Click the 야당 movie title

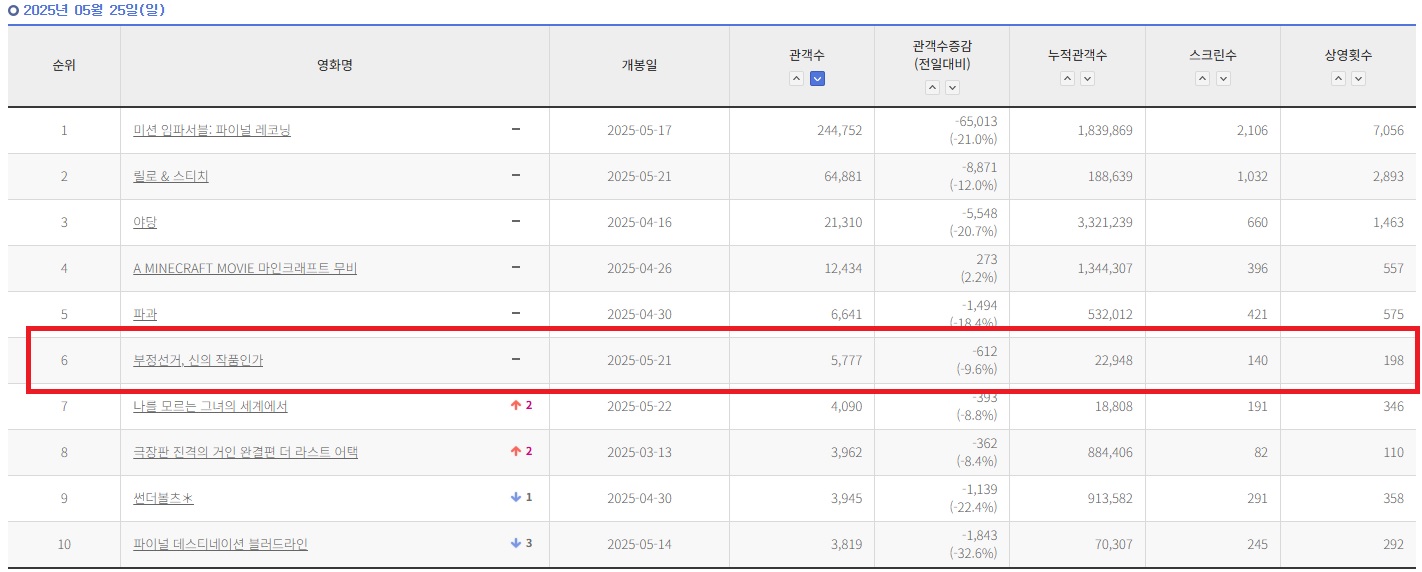pyautogui.click(x=145, y=222)
